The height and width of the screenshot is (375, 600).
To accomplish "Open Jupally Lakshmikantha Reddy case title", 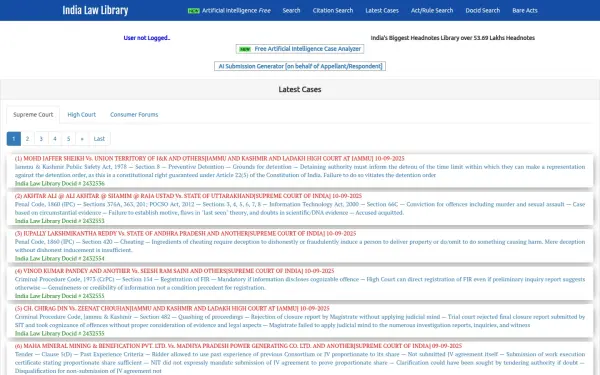I will click(185, 233).
